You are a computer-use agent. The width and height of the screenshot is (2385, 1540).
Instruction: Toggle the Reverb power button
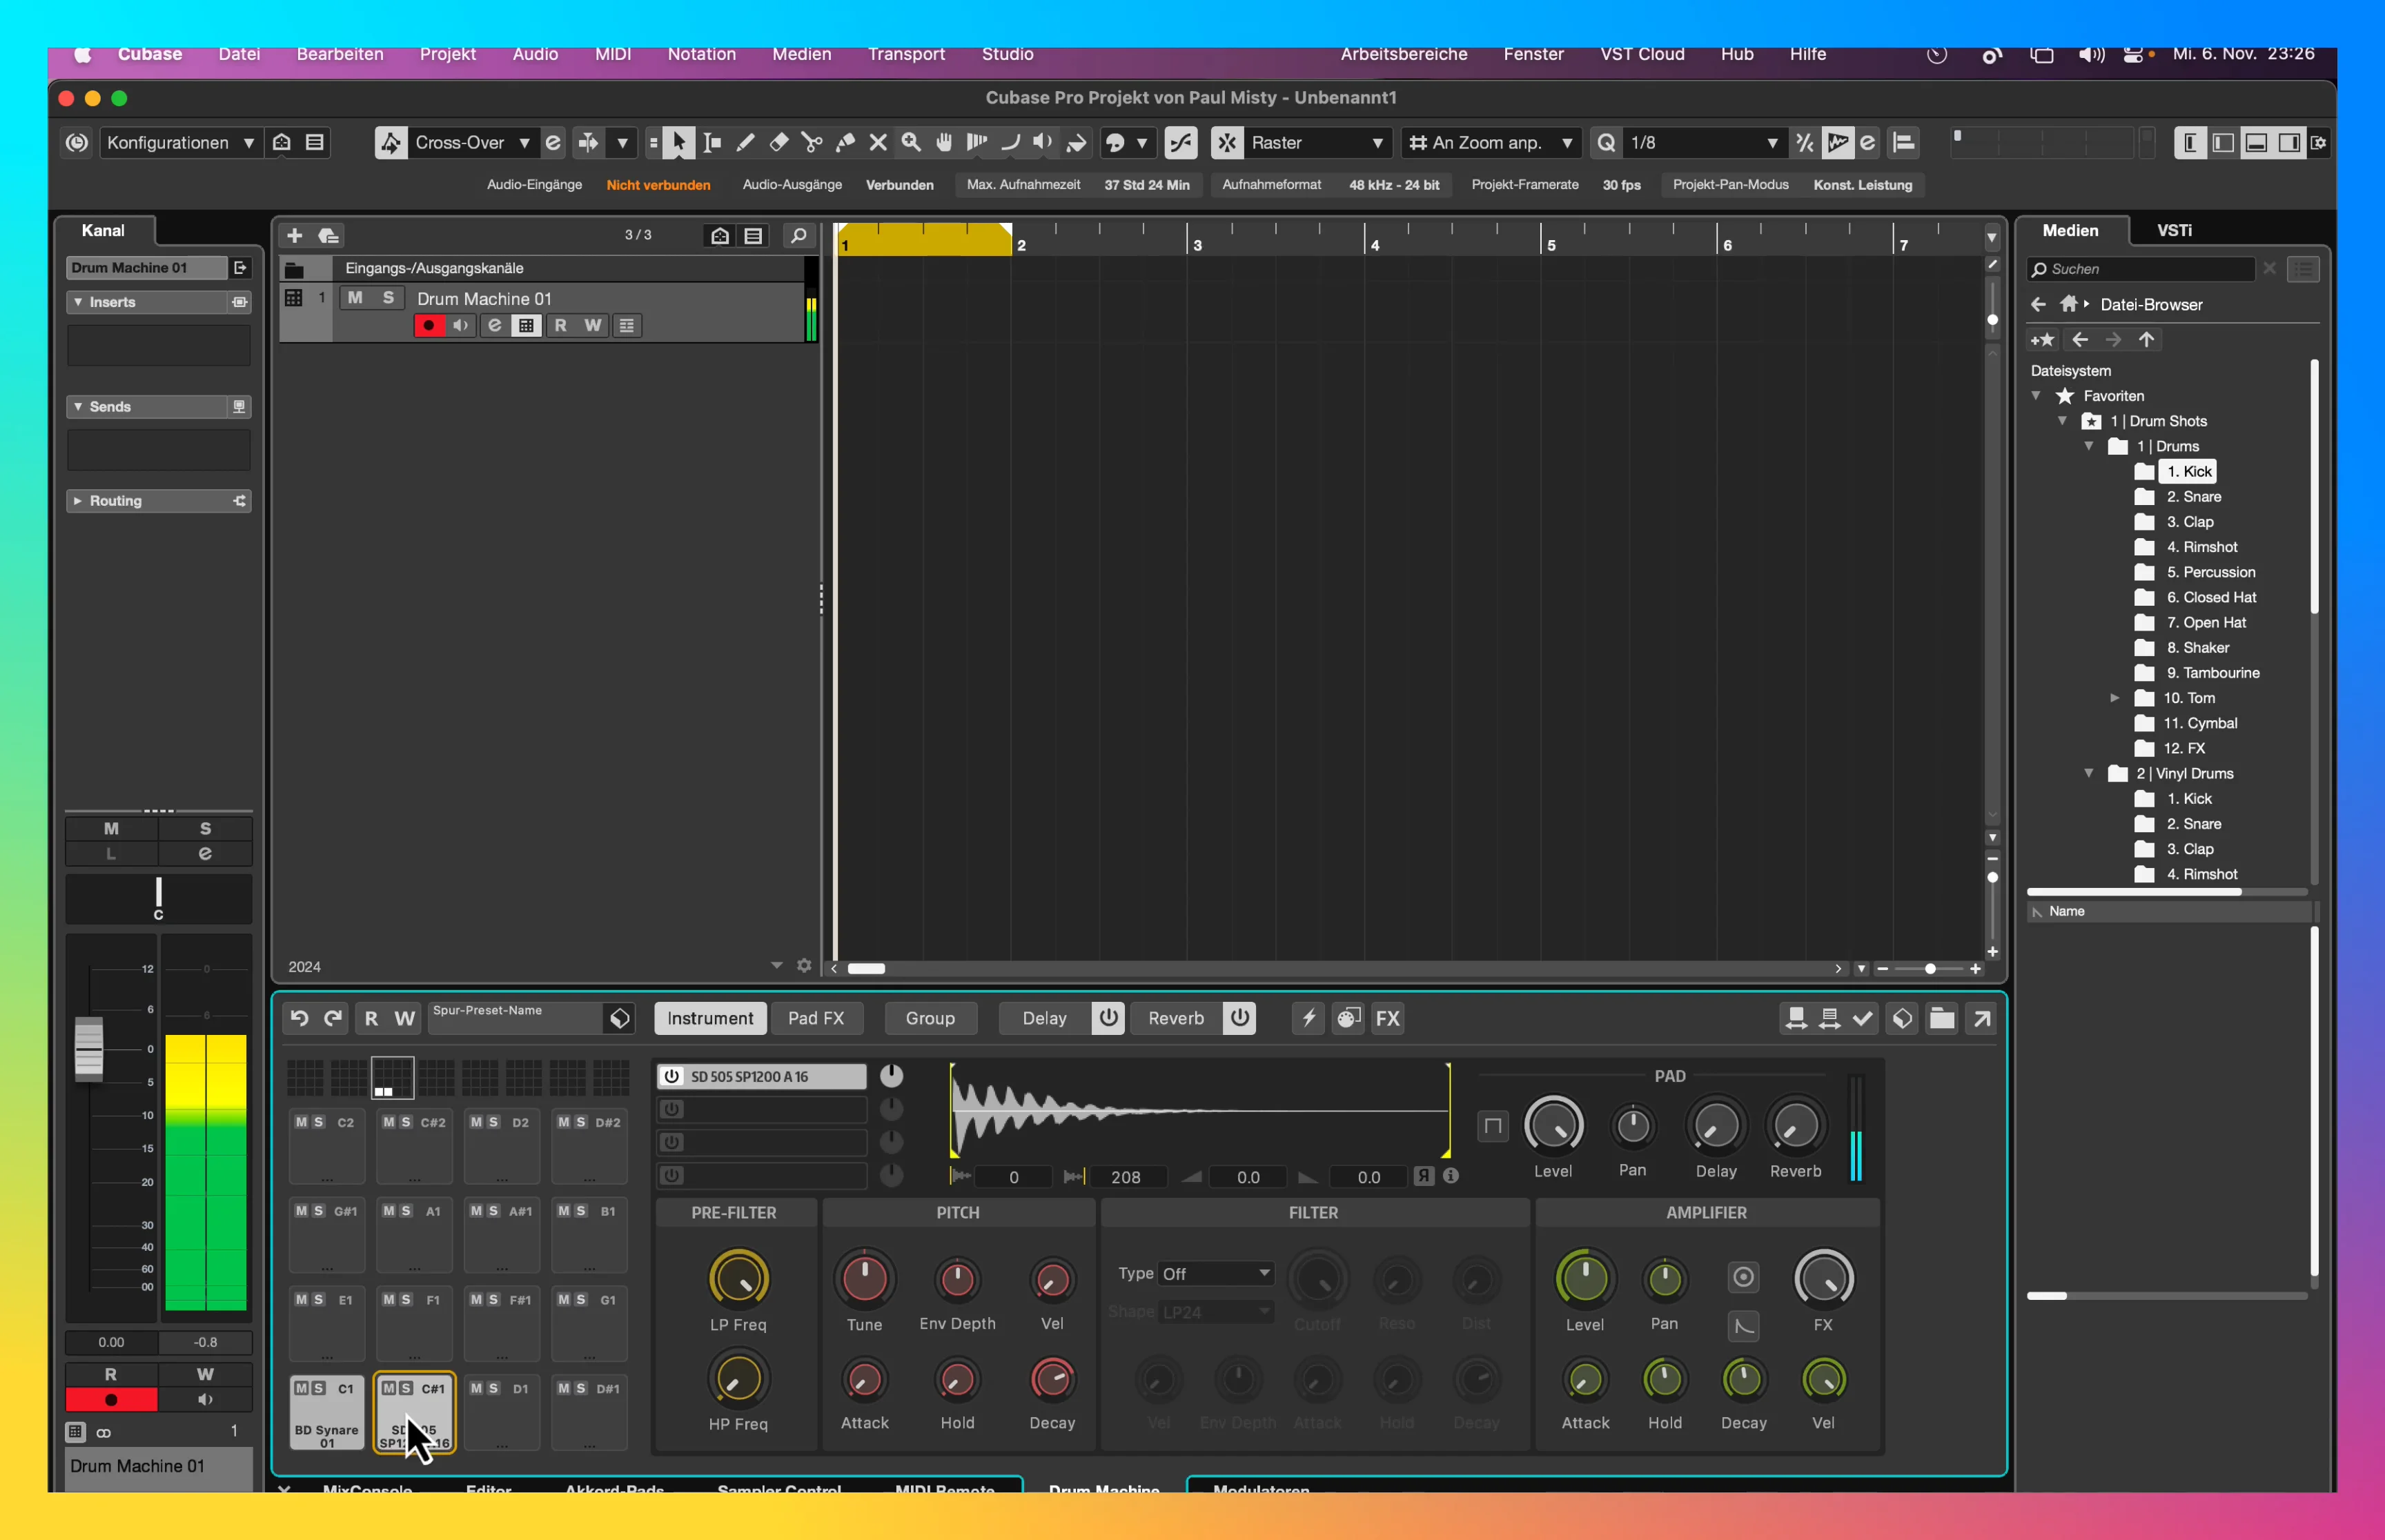click(x=1239, y=1018)
